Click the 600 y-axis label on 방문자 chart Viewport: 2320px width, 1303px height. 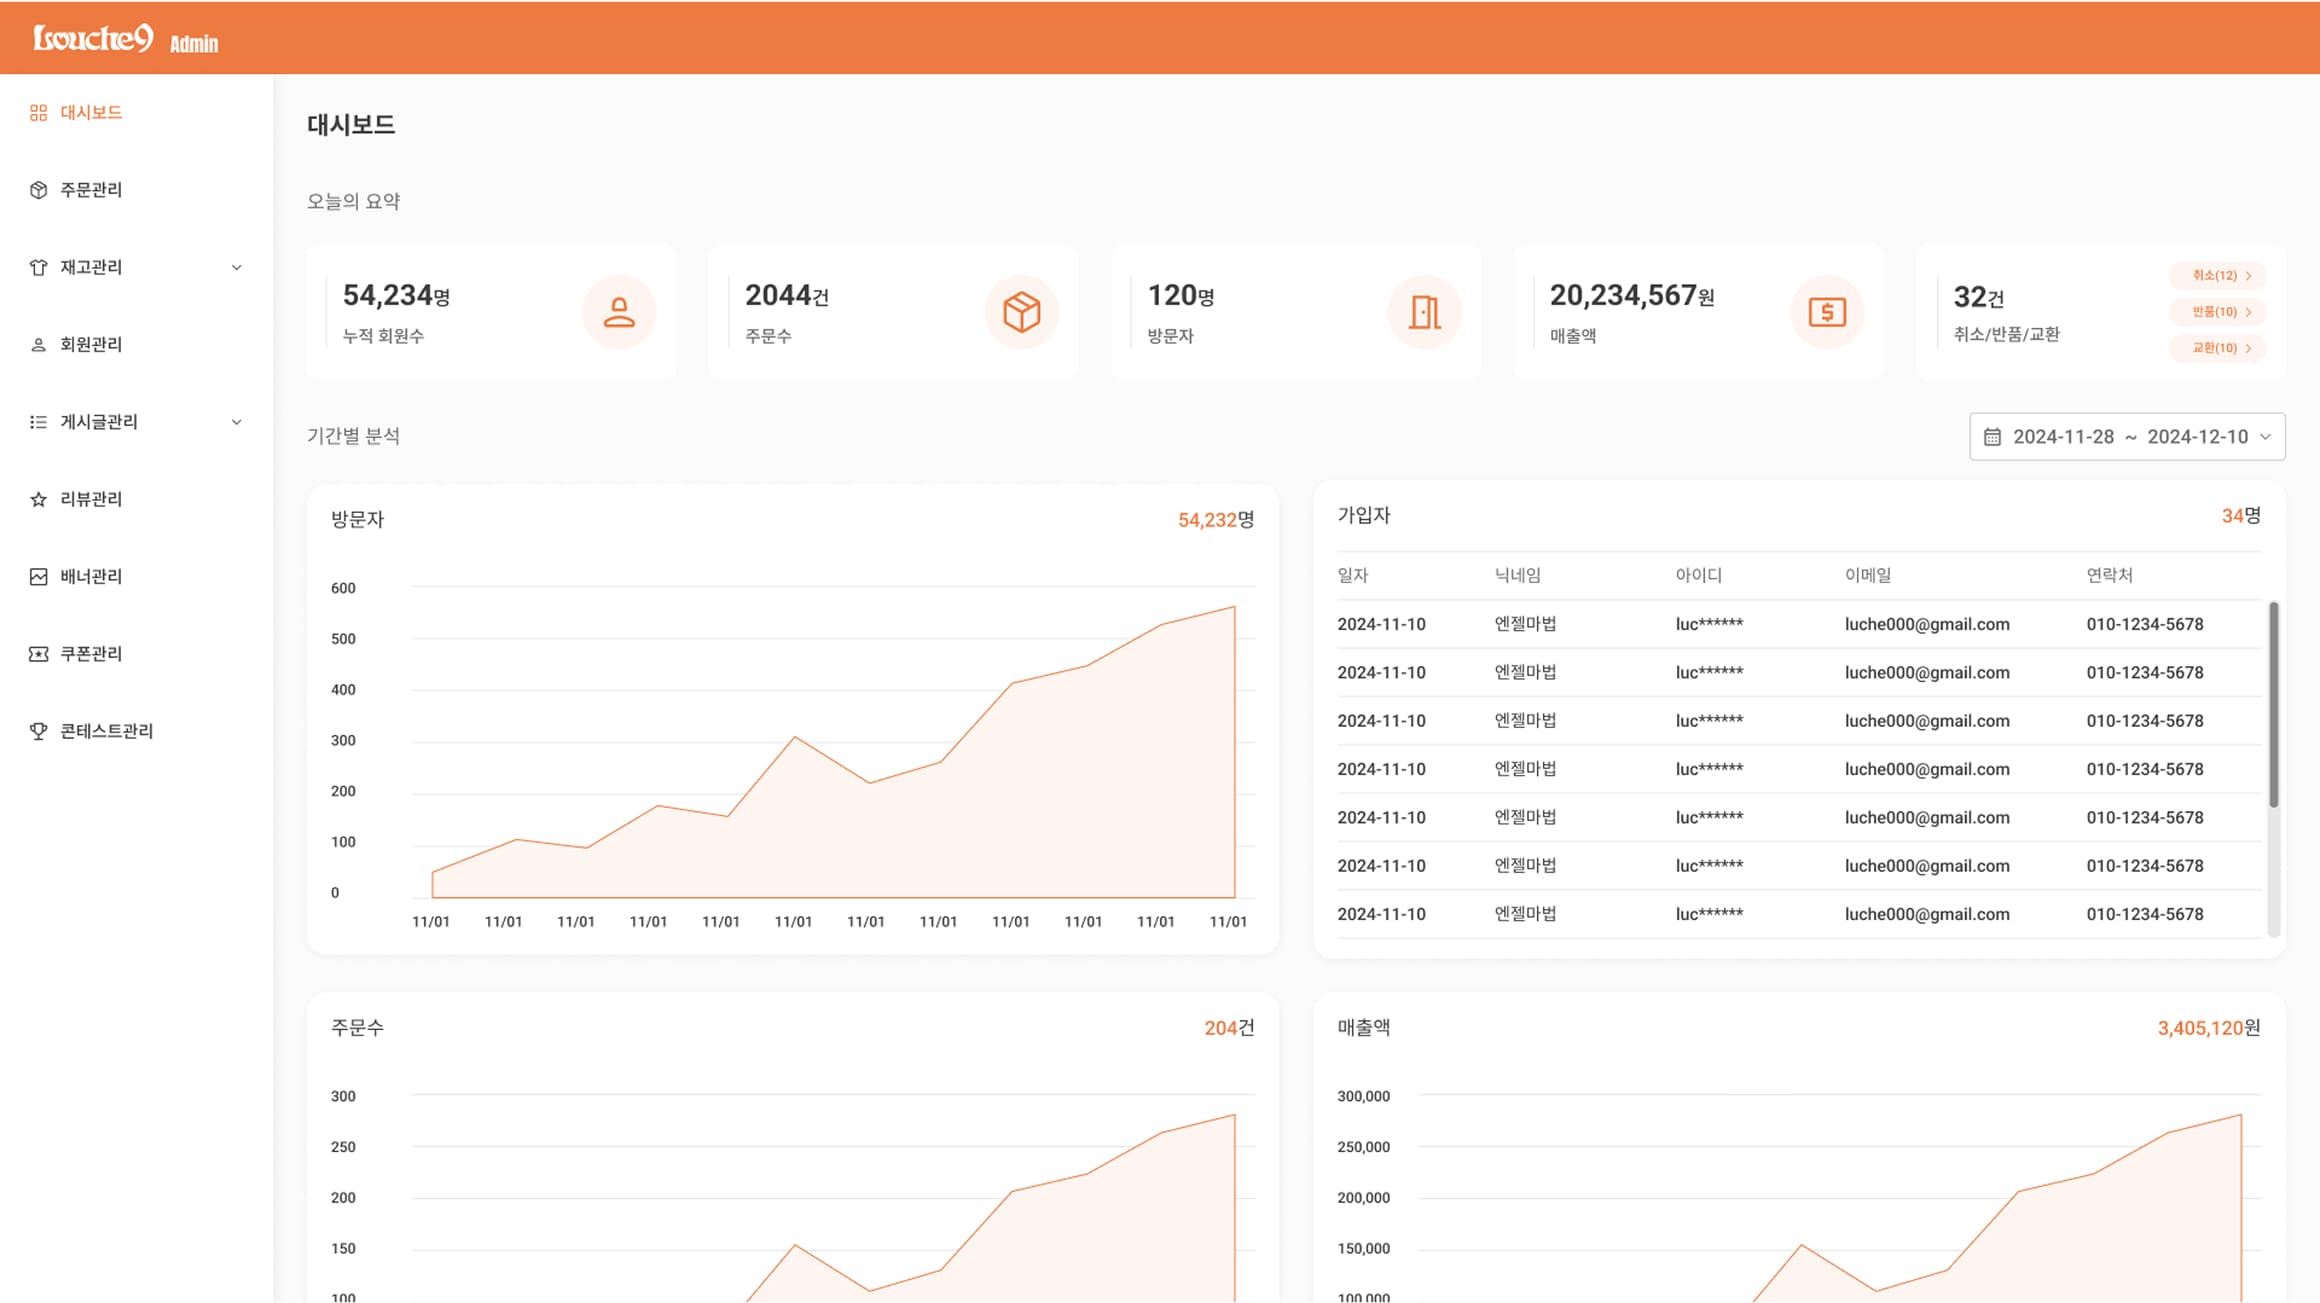pos(343,588)
